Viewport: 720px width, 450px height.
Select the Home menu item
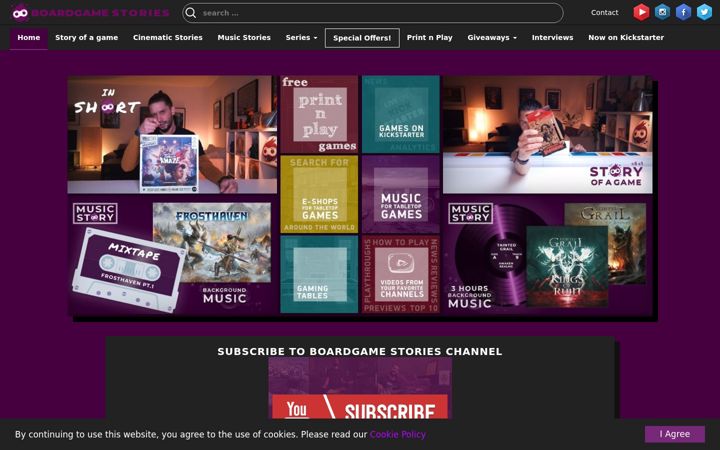click(x=29, y=38)
